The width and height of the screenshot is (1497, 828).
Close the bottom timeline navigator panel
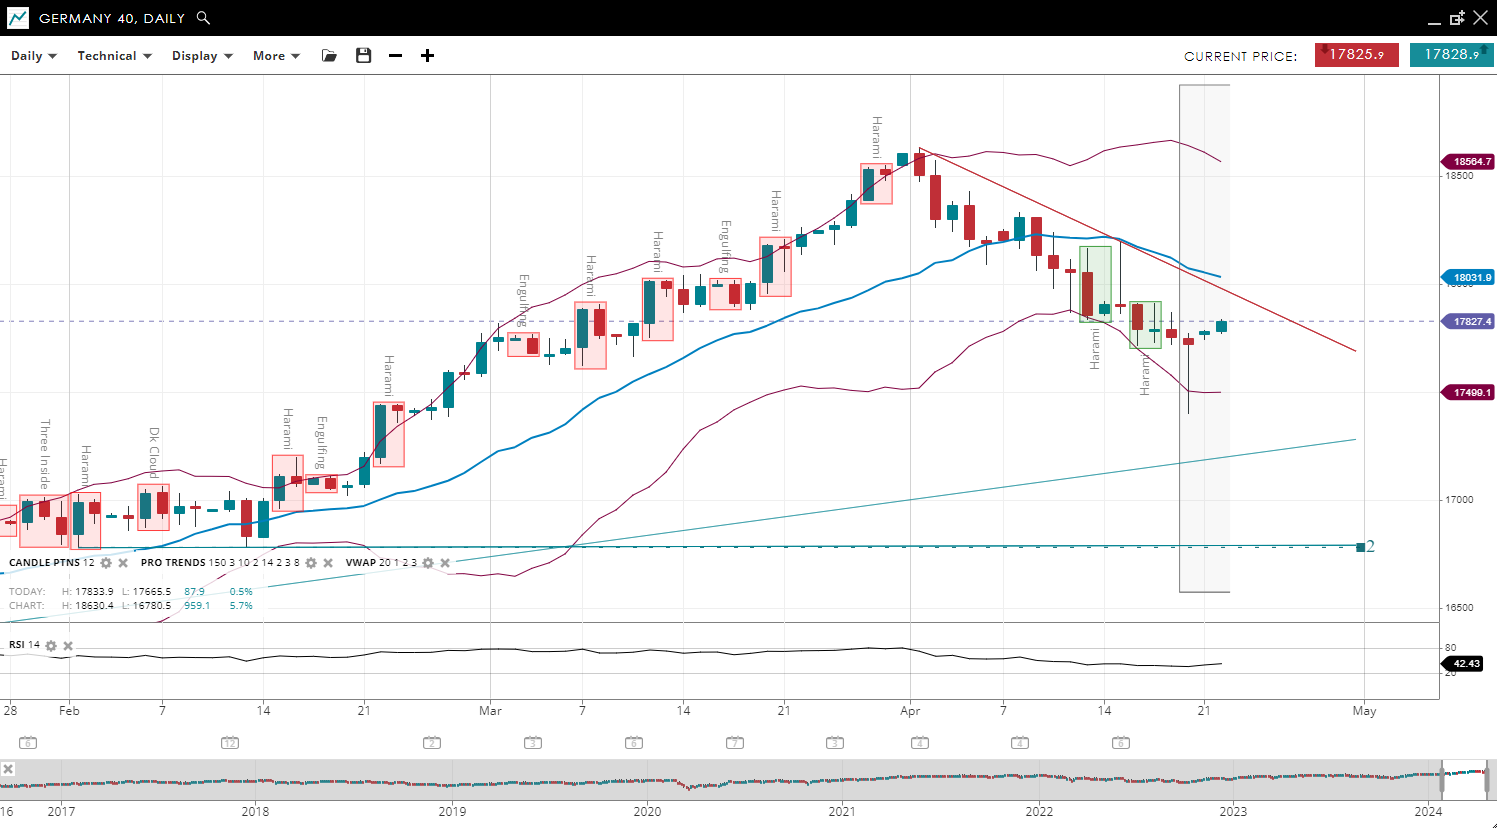pos(8,769)
